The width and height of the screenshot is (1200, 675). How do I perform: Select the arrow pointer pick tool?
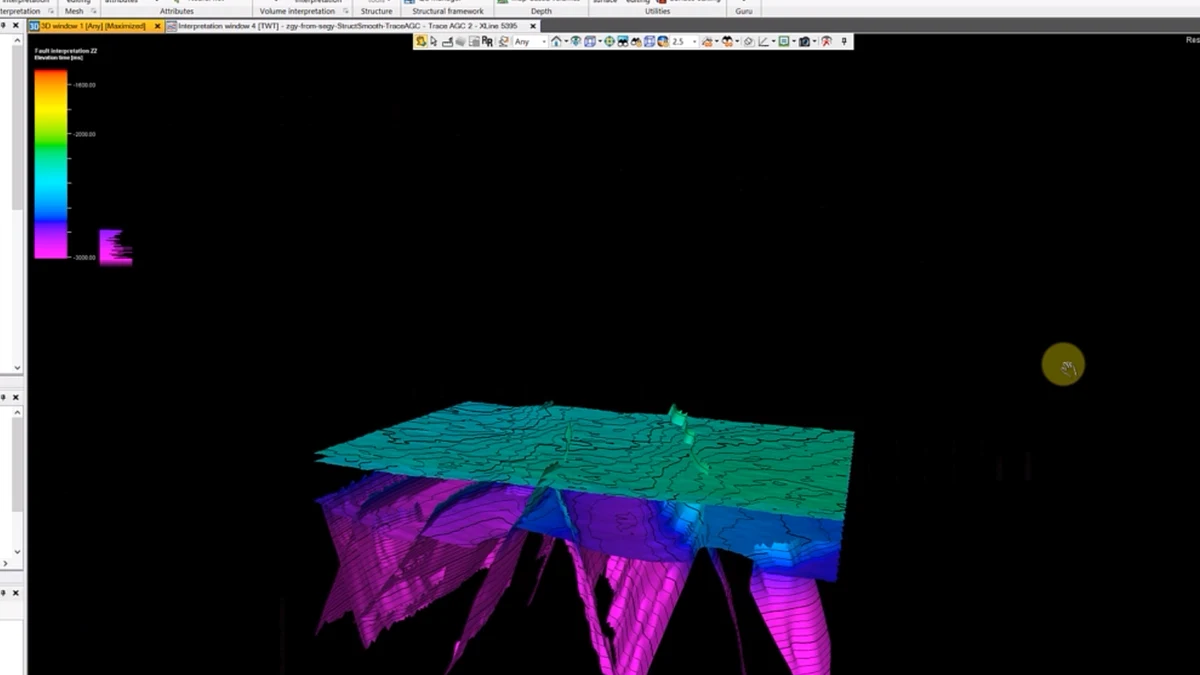point(434,42)
